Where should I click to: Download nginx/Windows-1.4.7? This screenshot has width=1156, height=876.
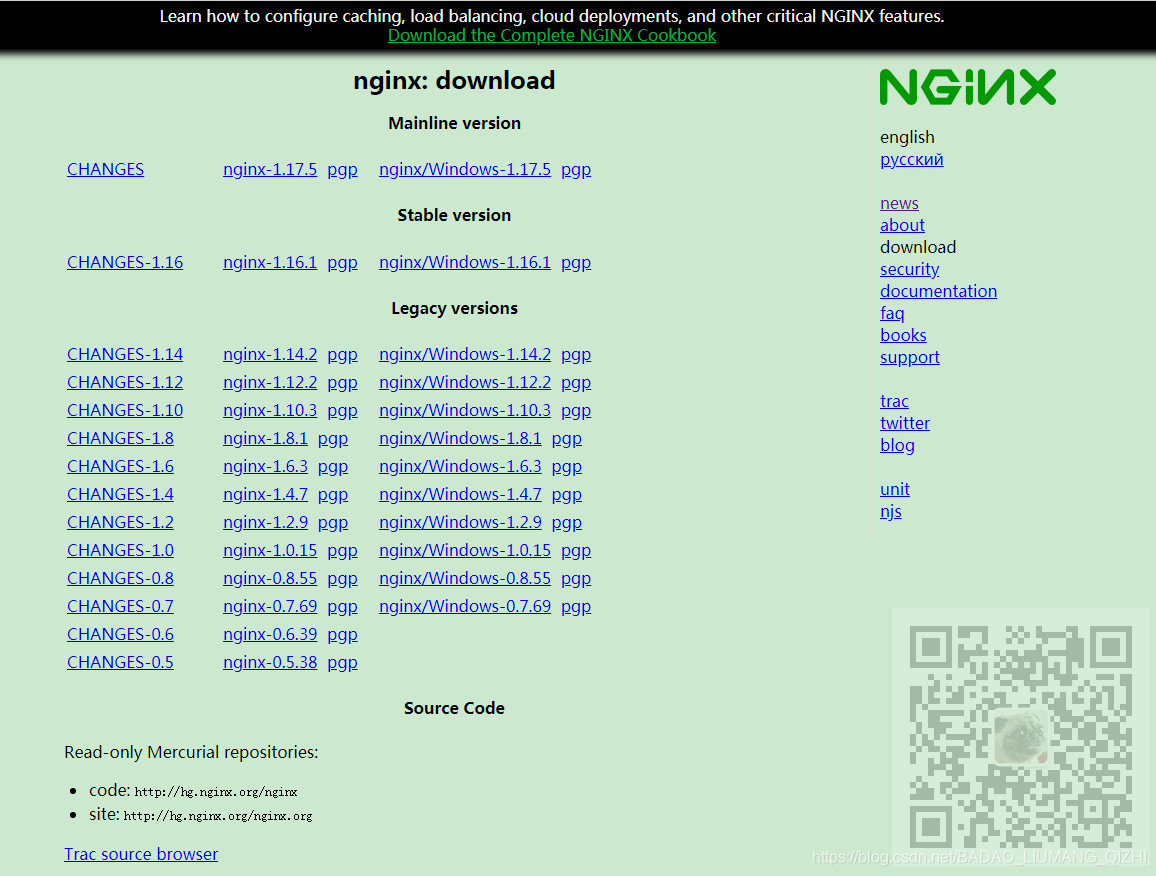(460, 495)
